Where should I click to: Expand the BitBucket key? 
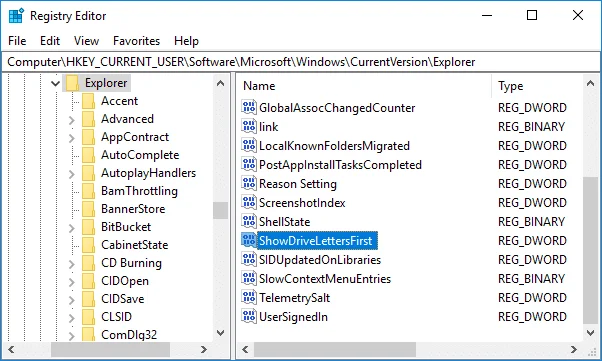[x=71, y=228]
